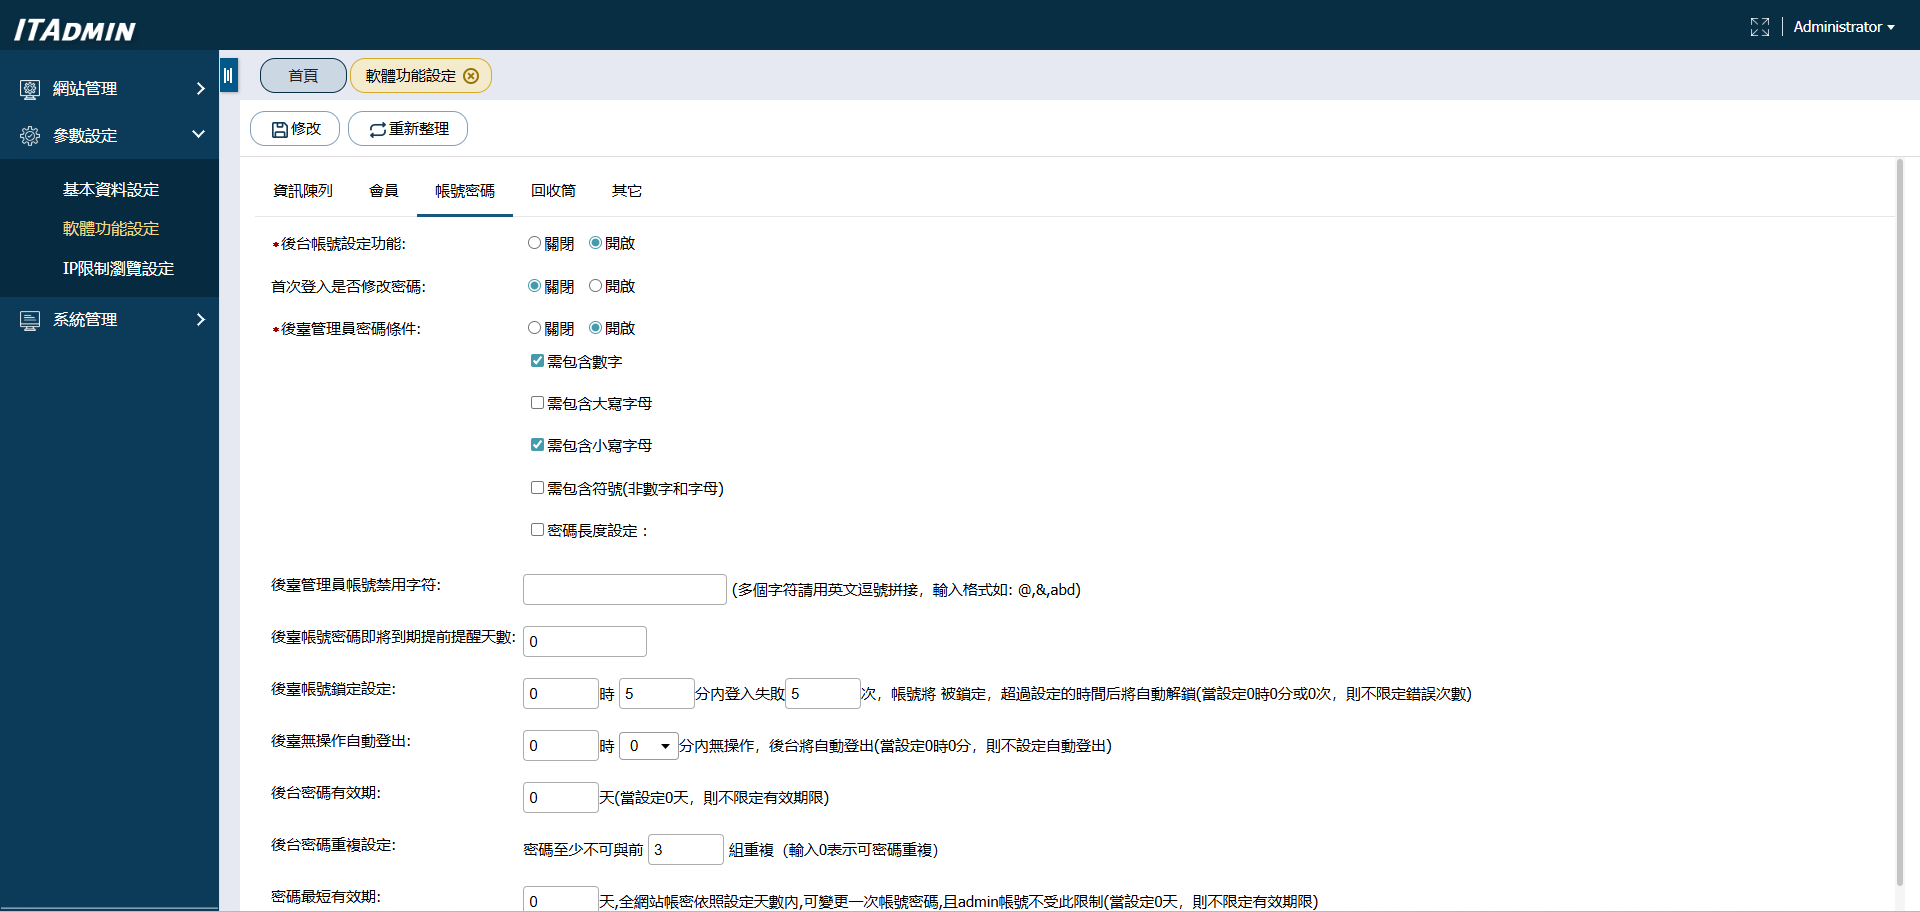This screenshot has width=1920, height=912.
Task: Click the page's vertical scrollbar
Action: [x=1899, y=520]
